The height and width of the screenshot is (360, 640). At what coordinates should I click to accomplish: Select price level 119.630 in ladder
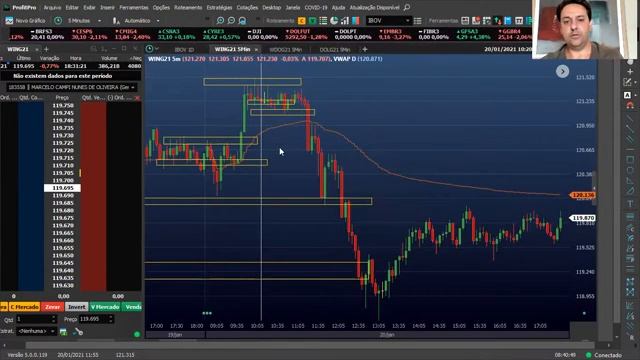63,285
